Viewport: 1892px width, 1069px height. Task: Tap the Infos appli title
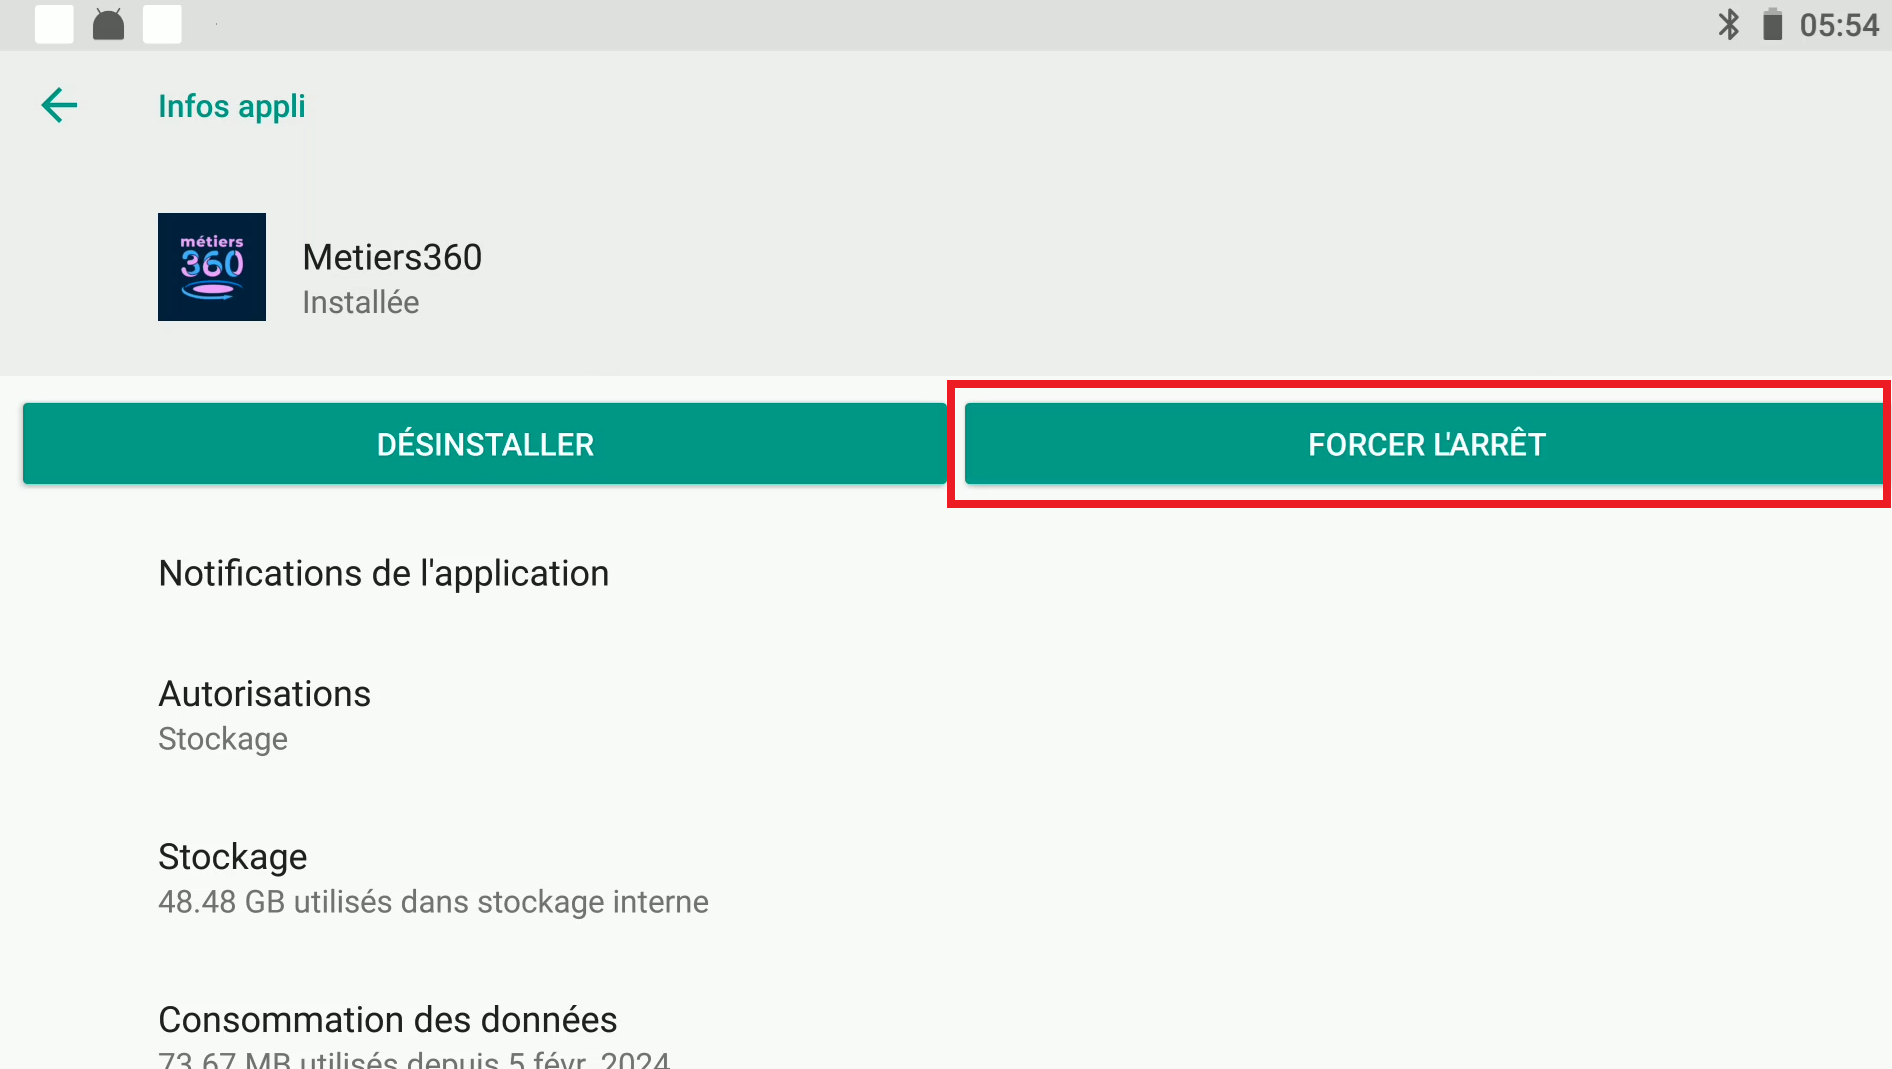point(232,106)
